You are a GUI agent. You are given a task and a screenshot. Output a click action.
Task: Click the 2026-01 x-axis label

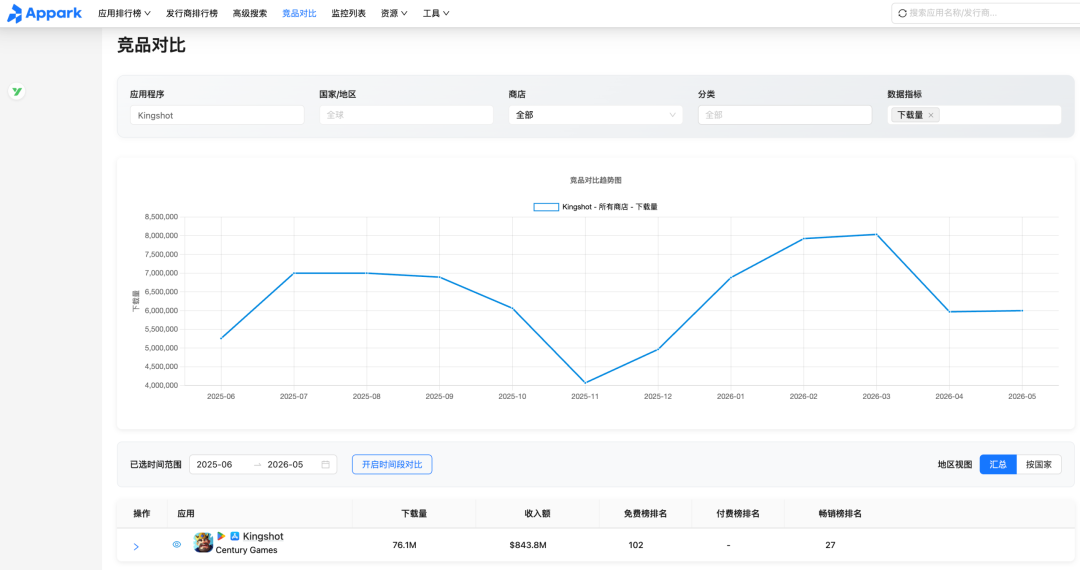pos(731,397)
